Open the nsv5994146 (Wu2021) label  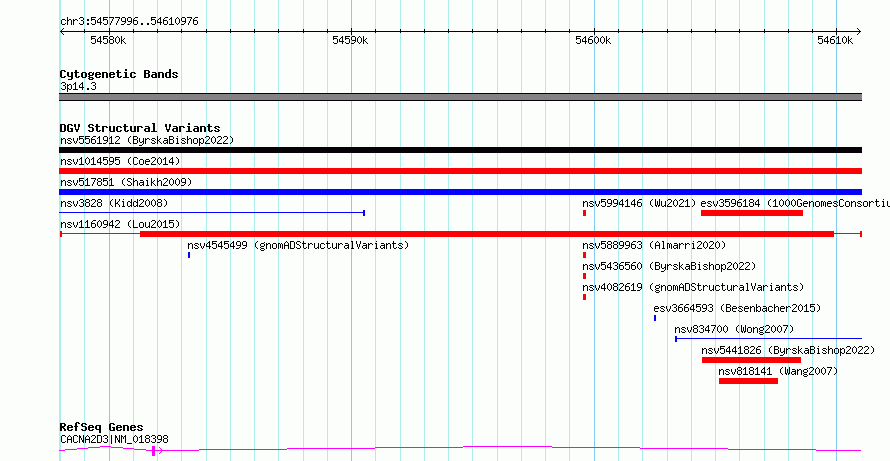click(639, 203)
